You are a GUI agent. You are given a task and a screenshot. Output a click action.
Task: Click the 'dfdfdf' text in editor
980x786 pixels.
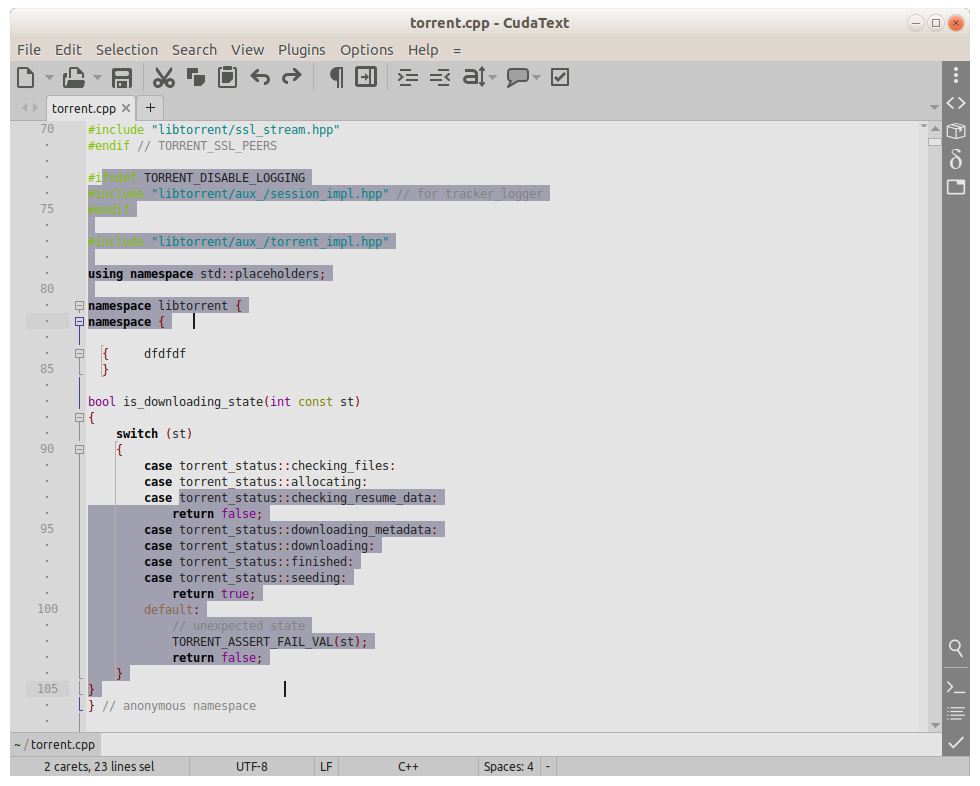pyautogui.click(x=165, y=354)
